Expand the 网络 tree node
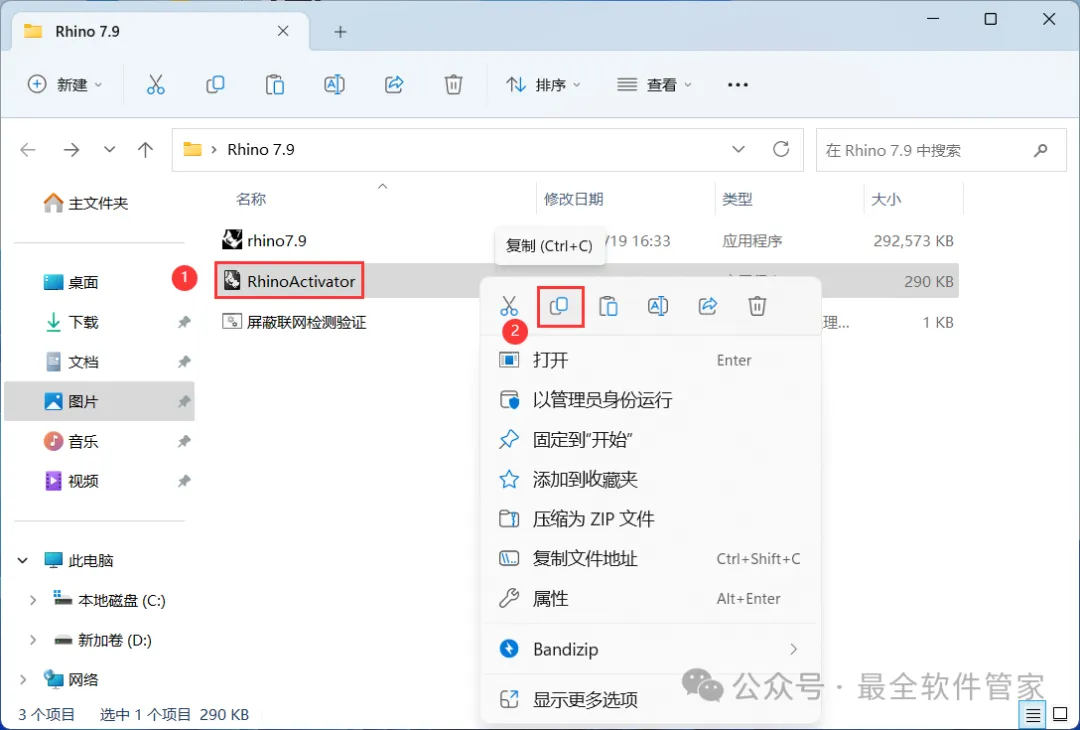Screen dimensions: 1080x730 click(x=23, y=680)
